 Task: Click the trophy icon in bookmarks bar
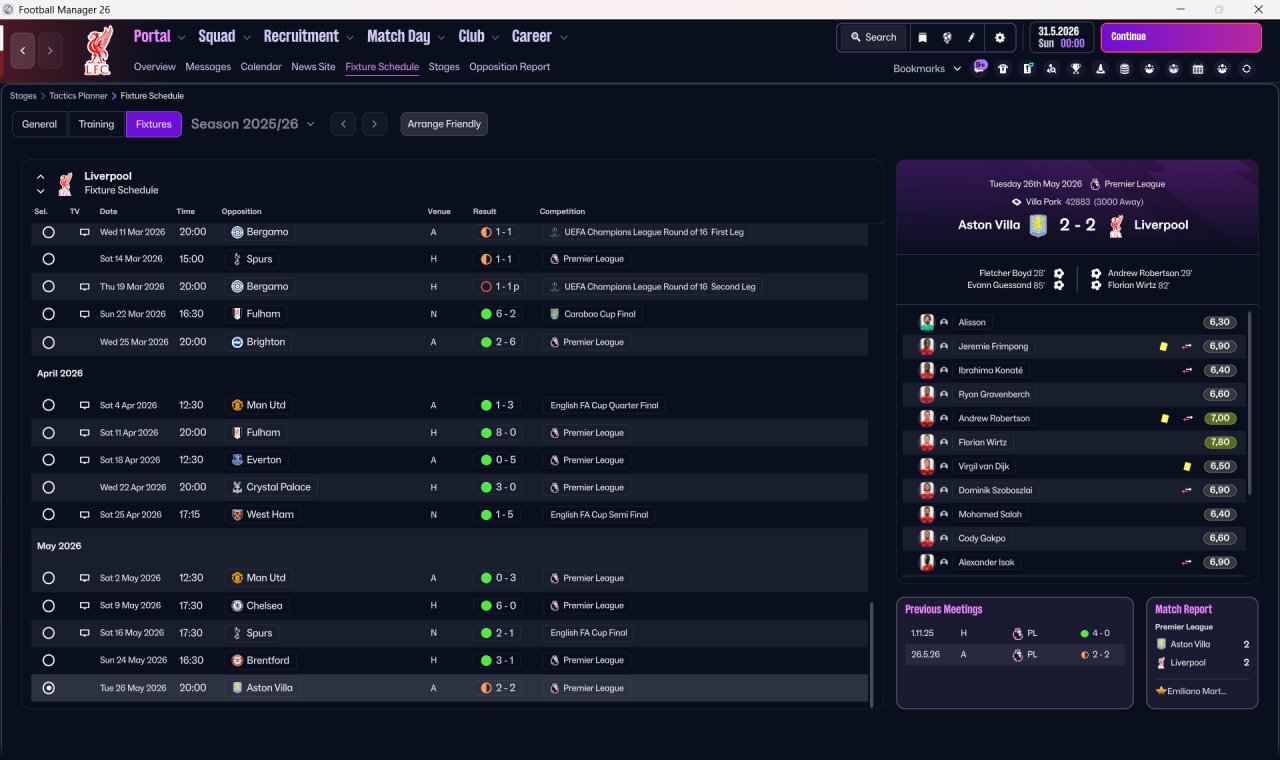[1076, 69]
